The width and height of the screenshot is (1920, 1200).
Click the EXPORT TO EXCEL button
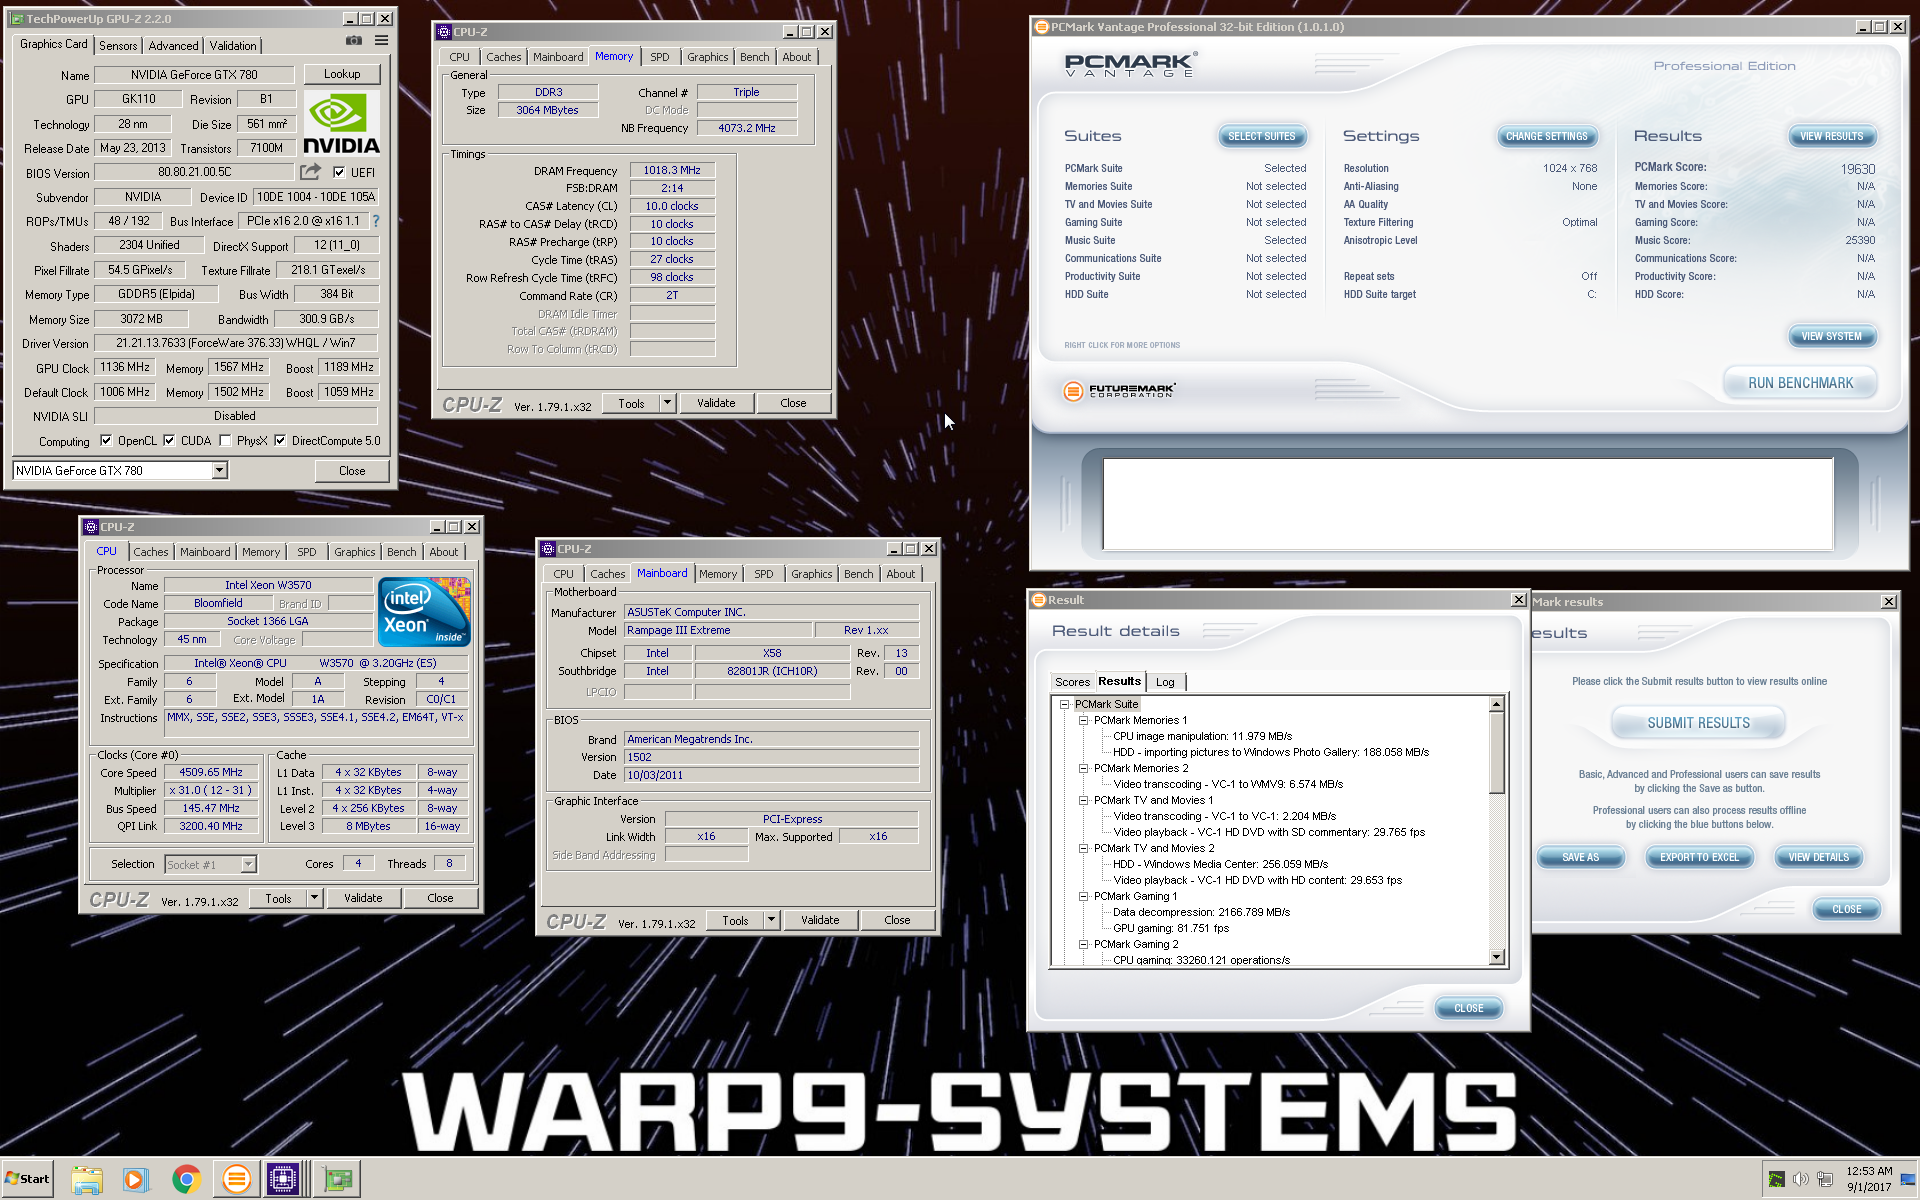coord(1699,857)
